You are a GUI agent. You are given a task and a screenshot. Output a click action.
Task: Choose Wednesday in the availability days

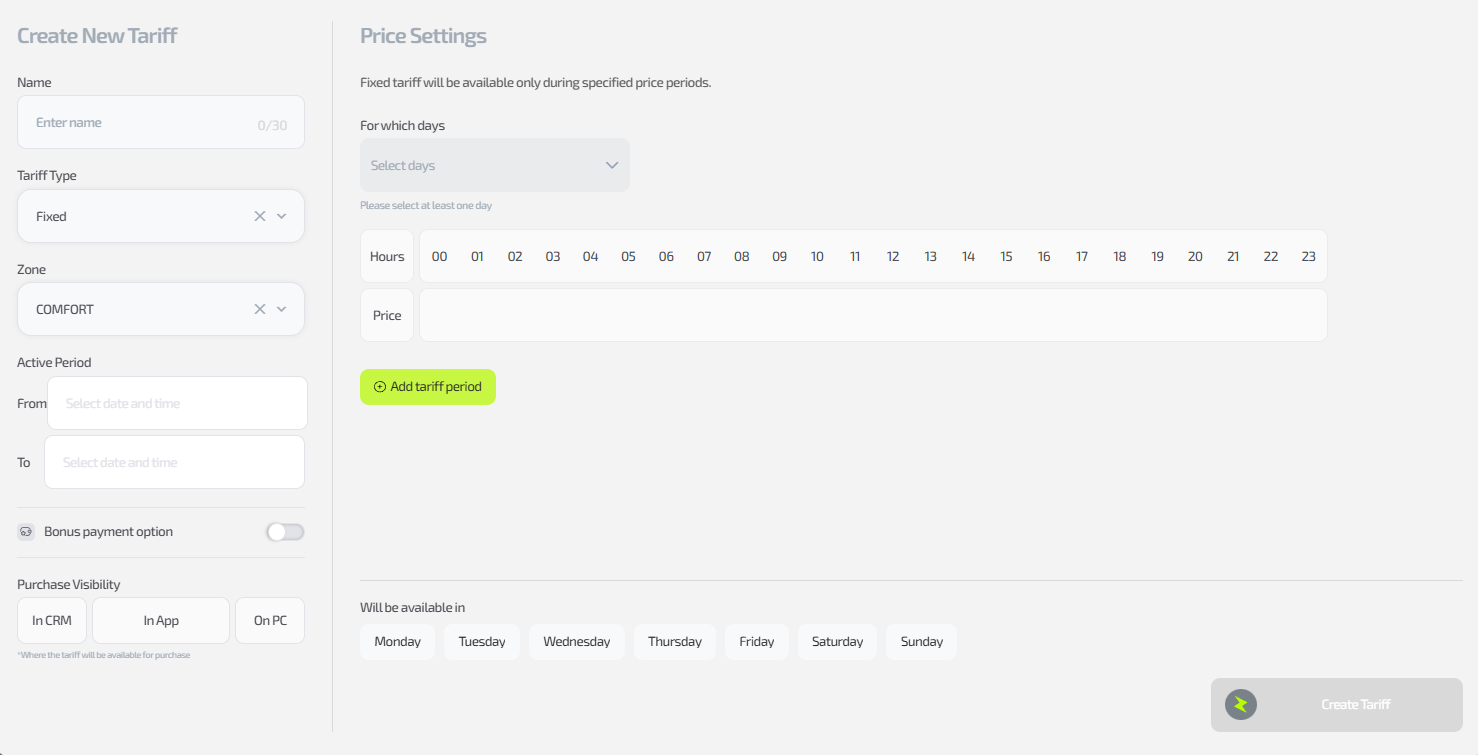(x=576, y=642)
